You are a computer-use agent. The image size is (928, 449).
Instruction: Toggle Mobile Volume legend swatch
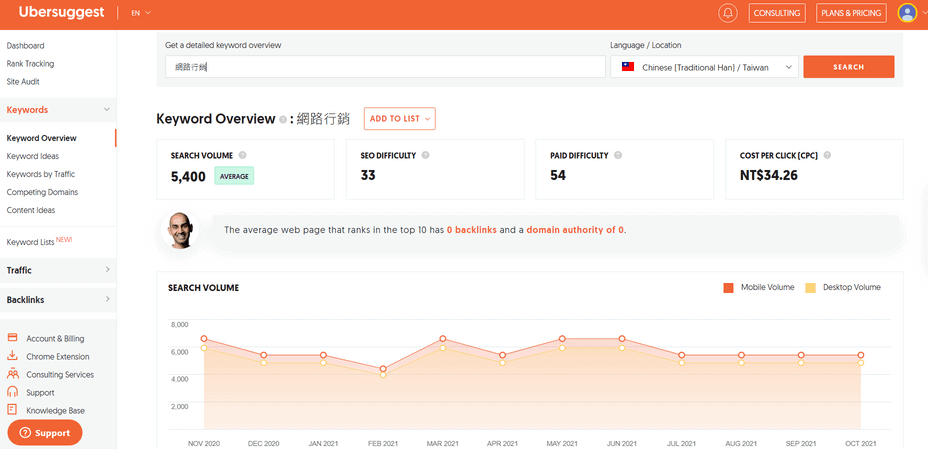point(729,288)
